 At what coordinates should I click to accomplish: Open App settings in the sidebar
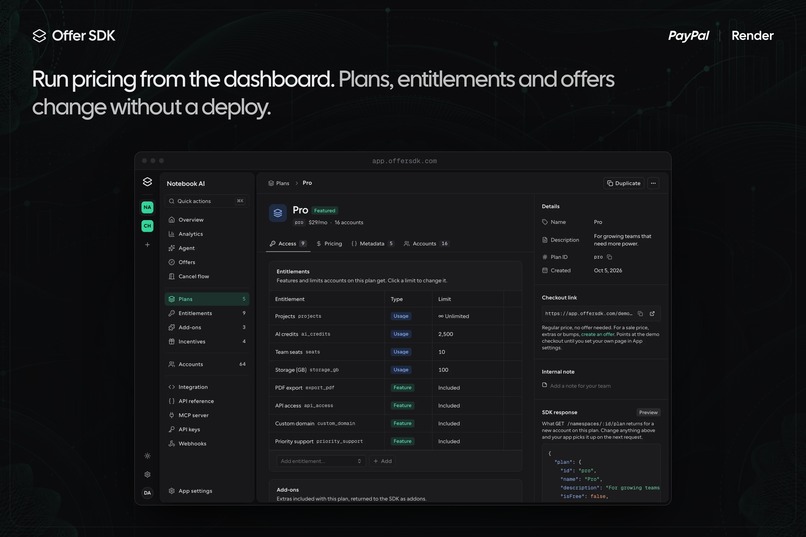[207, 491]
